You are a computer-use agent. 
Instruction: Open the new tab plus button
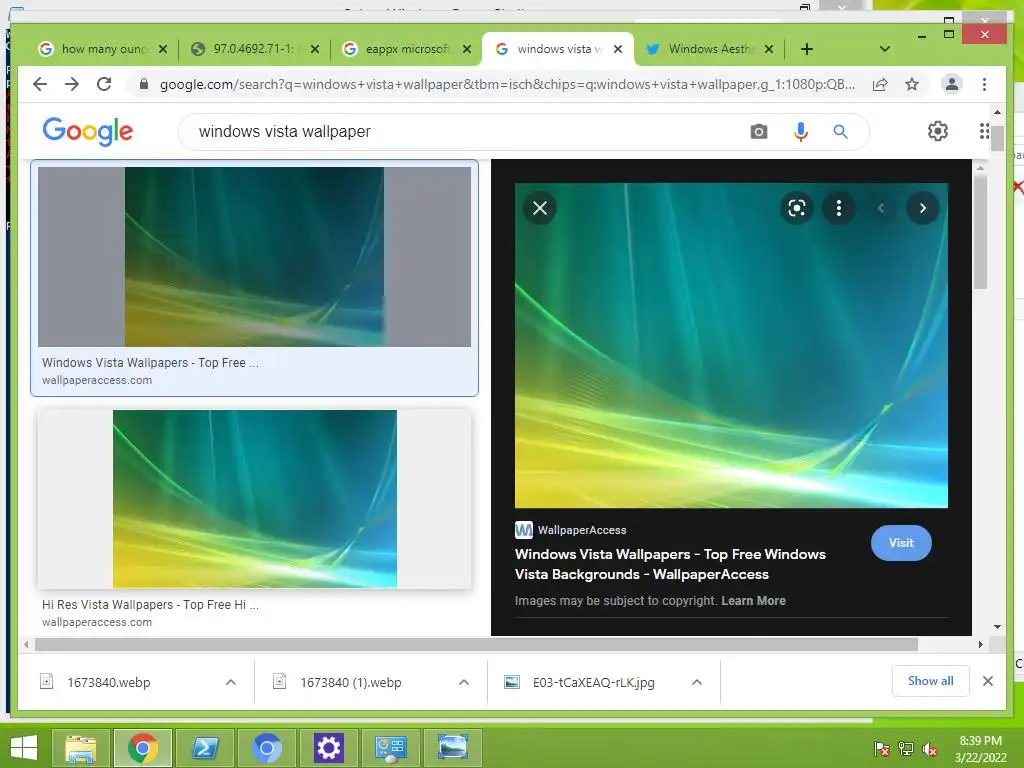pos(807,49)
